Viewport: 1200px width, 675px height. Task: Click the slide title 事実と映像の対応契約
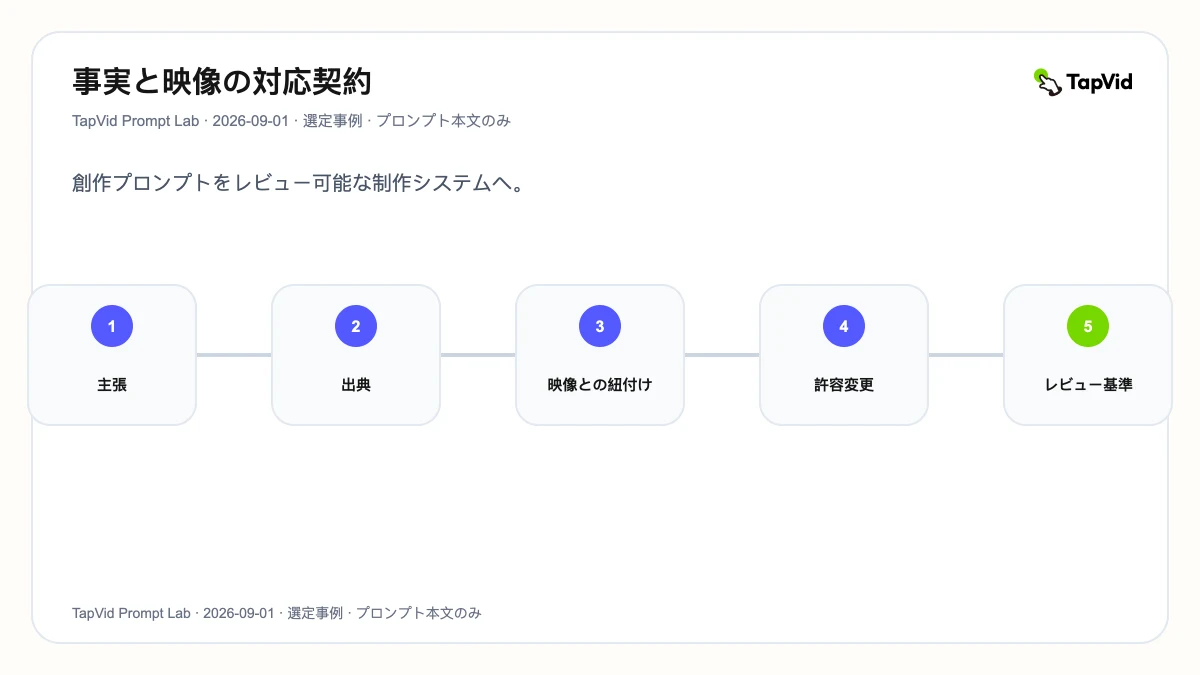[222, 82]
